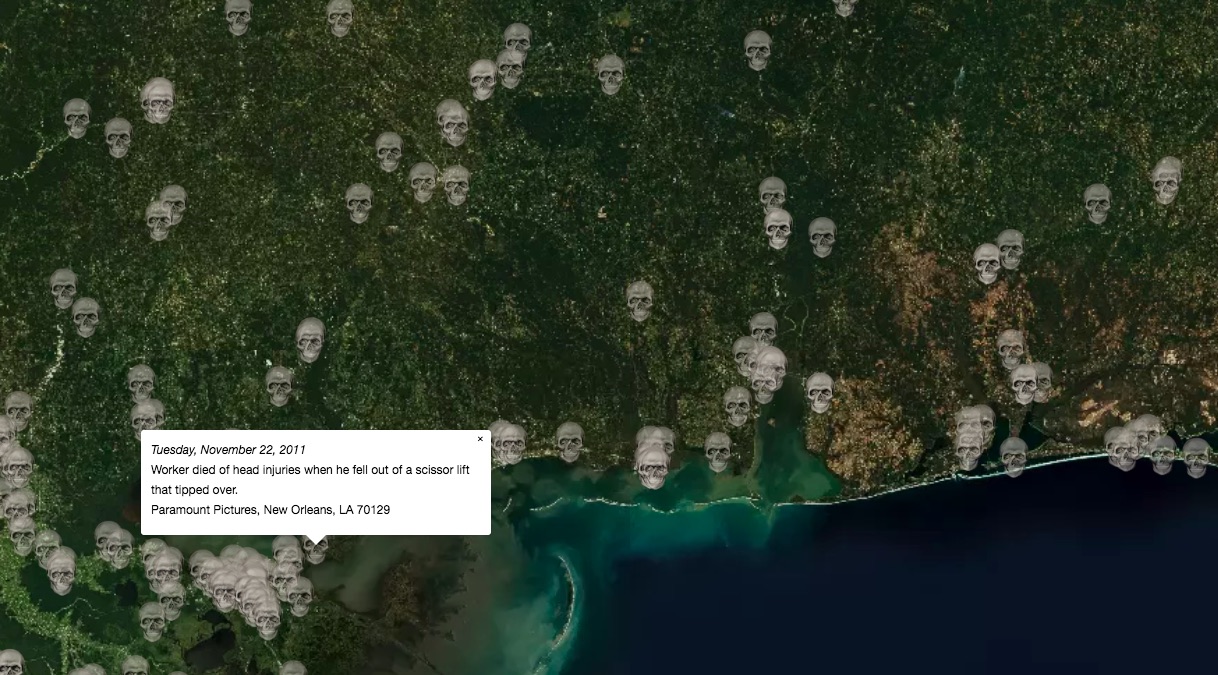Screen dimensions: 1218x675
Task: Click the skull marker under the popup pointer
Action: point(316,548)
